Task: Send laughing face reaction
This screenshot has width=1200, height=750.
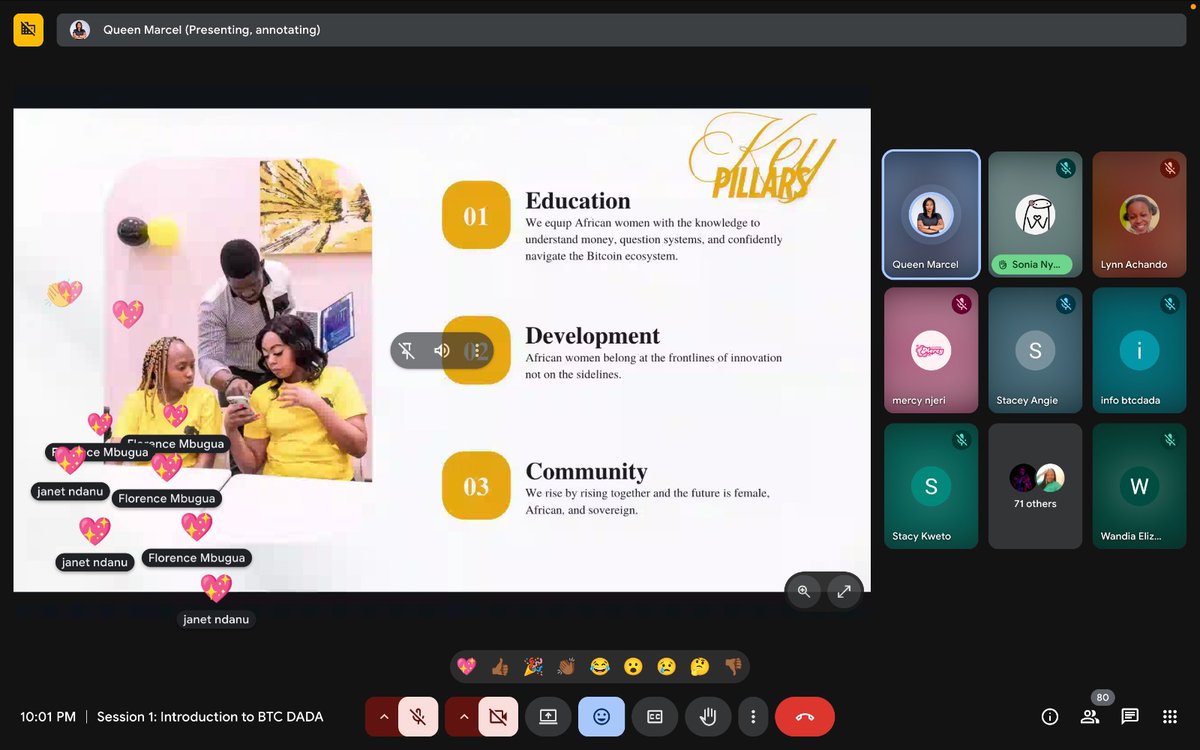Action: coord(600,666)
